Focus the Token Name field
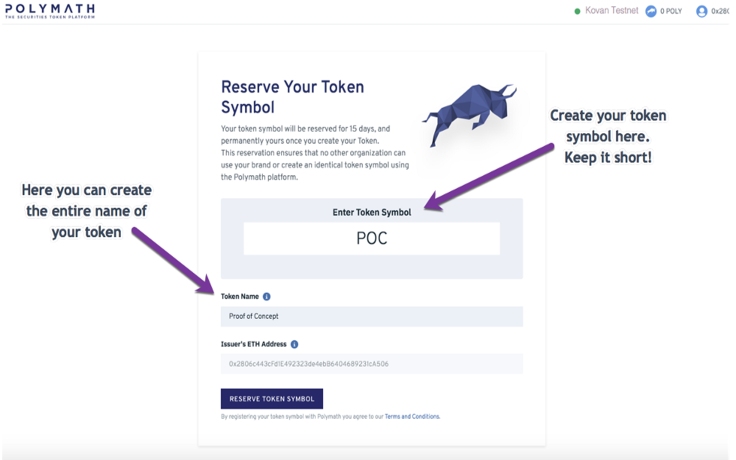 click(372, 316)
